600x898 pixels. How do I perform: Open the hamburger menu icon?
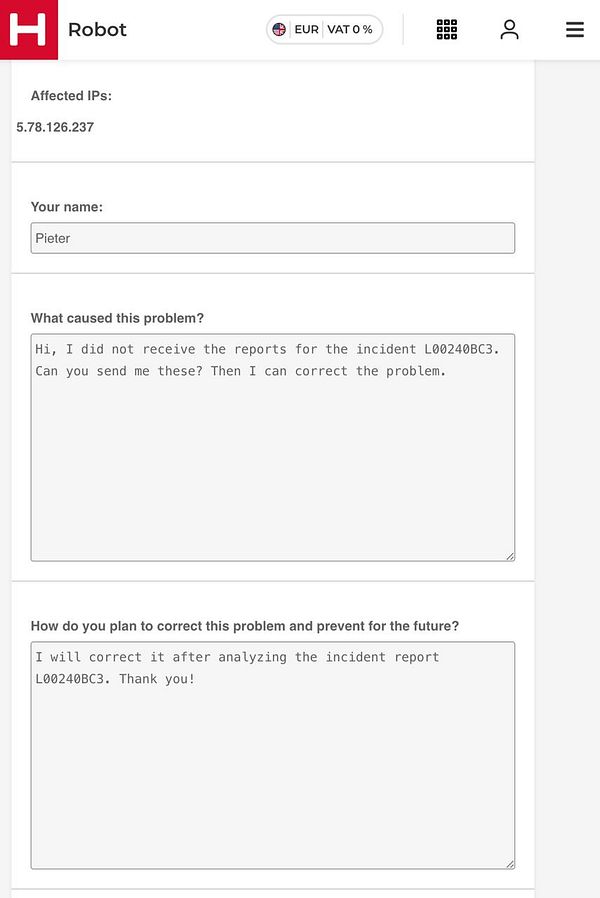point(574,29)
